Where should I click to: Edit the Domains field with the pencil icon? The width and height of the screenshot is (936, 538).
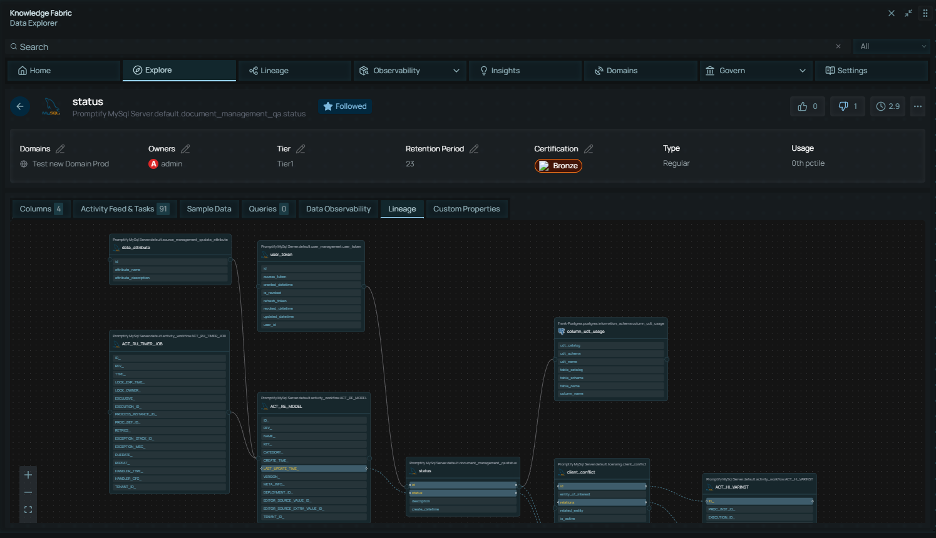click(58, 149)
